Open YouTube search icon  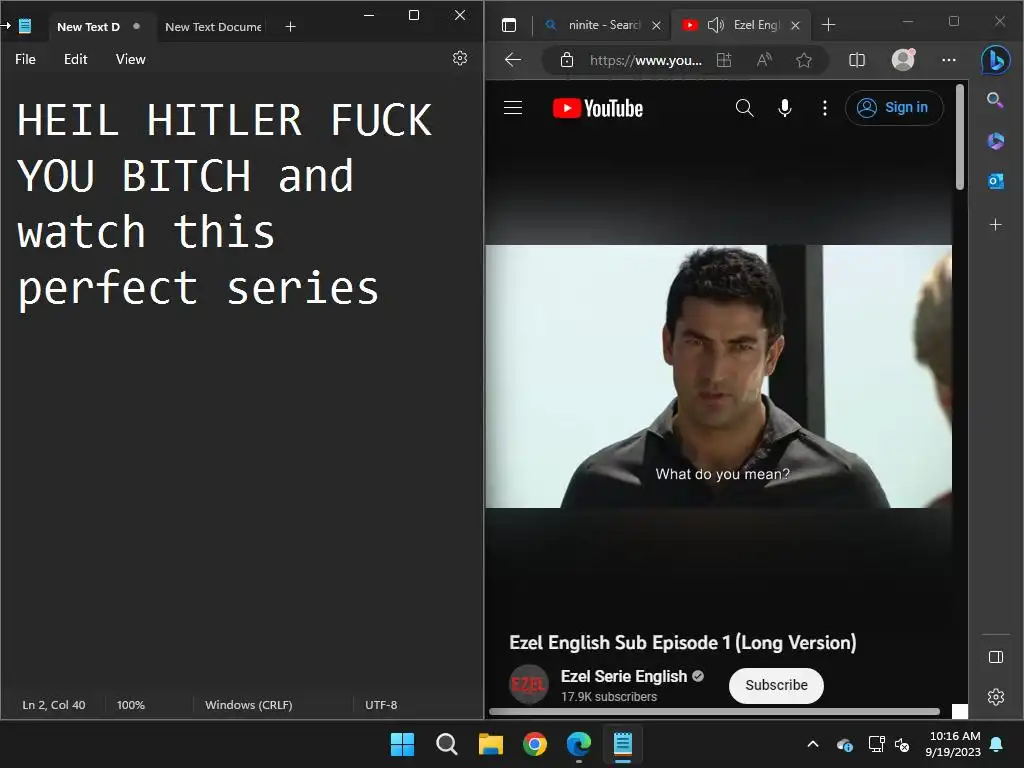click(x=744, y=108)
